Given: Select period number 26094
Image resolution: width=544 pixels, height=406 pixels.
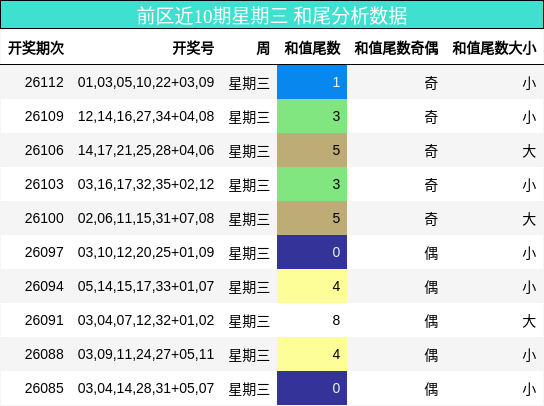Looking at the screenshot, I should coord(44,287).
